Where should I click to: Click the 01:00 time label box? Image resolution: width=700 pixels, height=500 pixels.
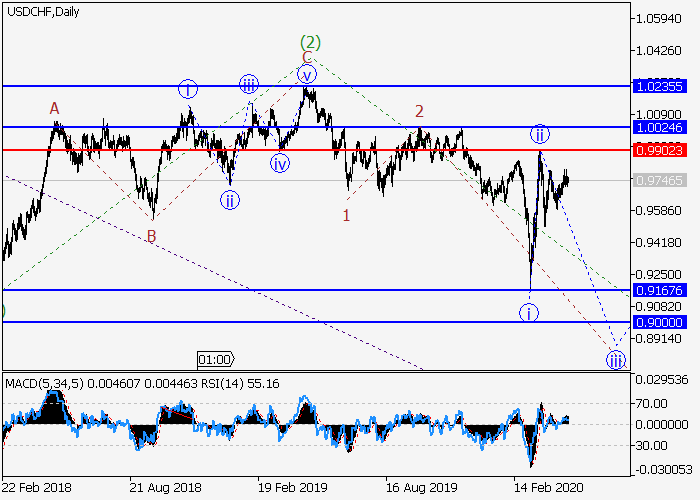click(x=216, y=359)
